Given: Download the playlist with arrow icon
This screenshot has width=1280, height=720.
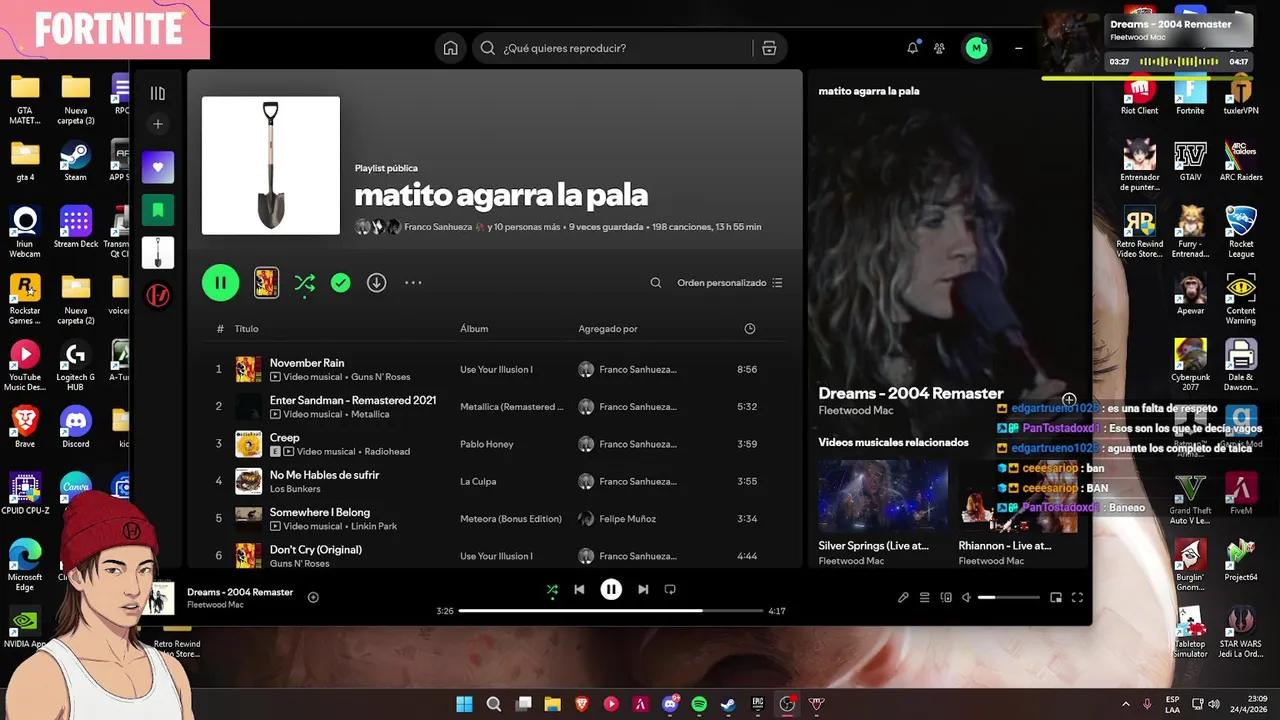Looking at the screenshot, I should (376, 283).
